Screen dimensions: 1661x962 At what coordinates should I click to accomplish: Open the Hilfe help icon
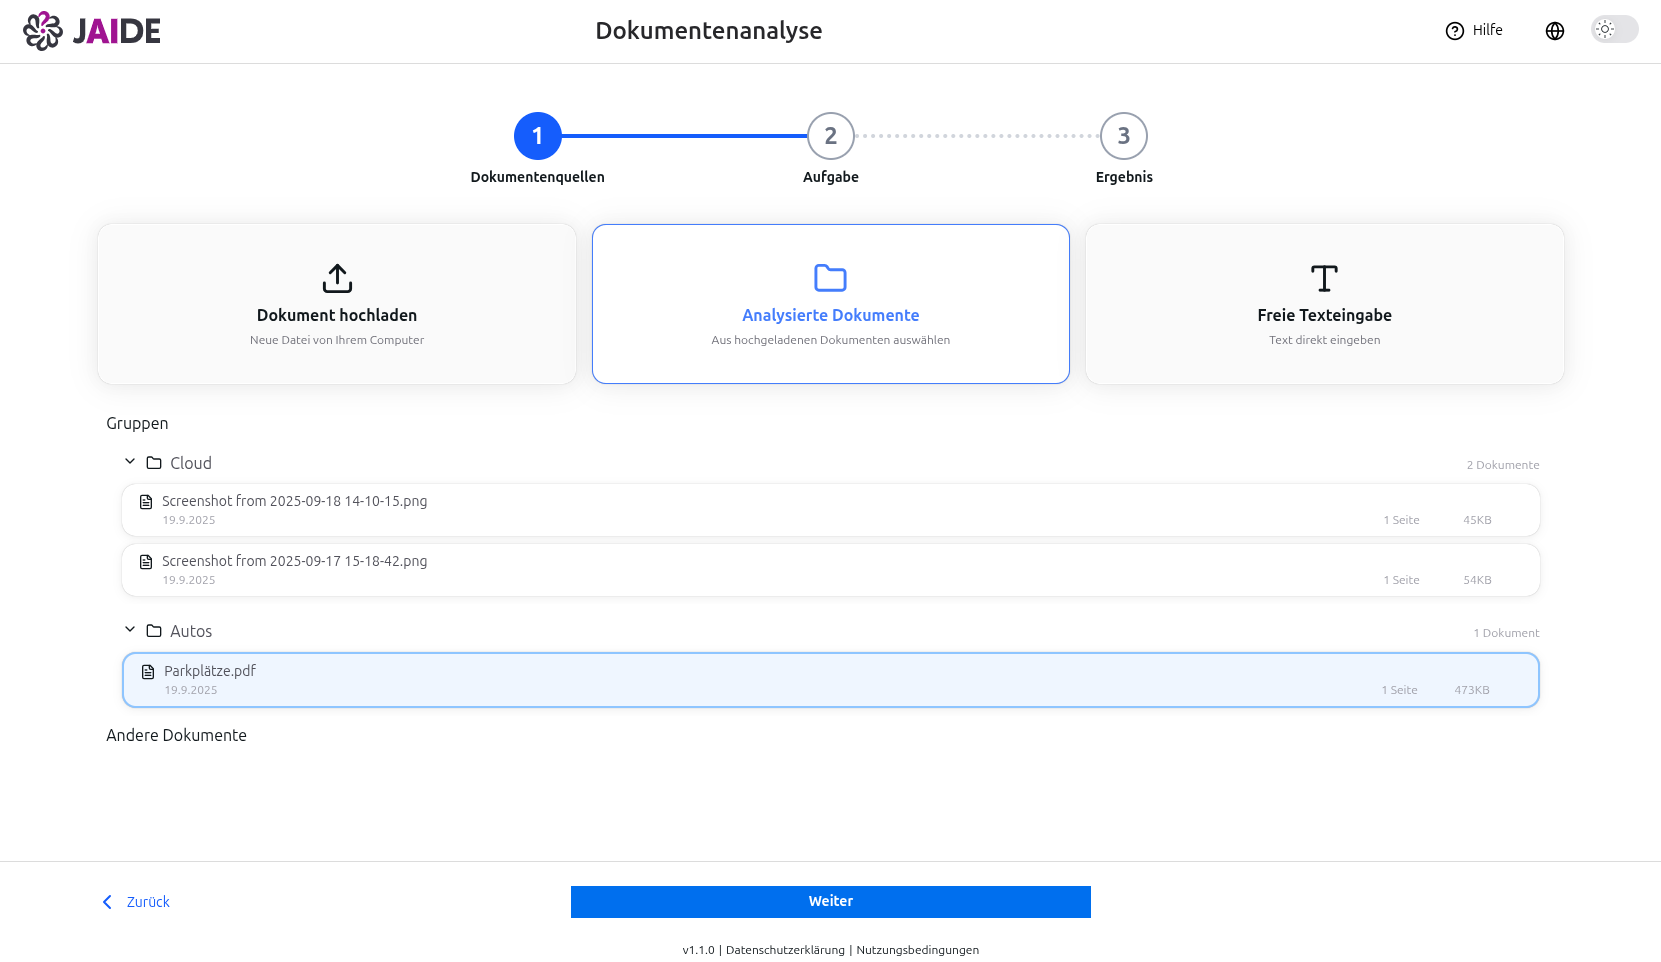[x=1454, y=31]
